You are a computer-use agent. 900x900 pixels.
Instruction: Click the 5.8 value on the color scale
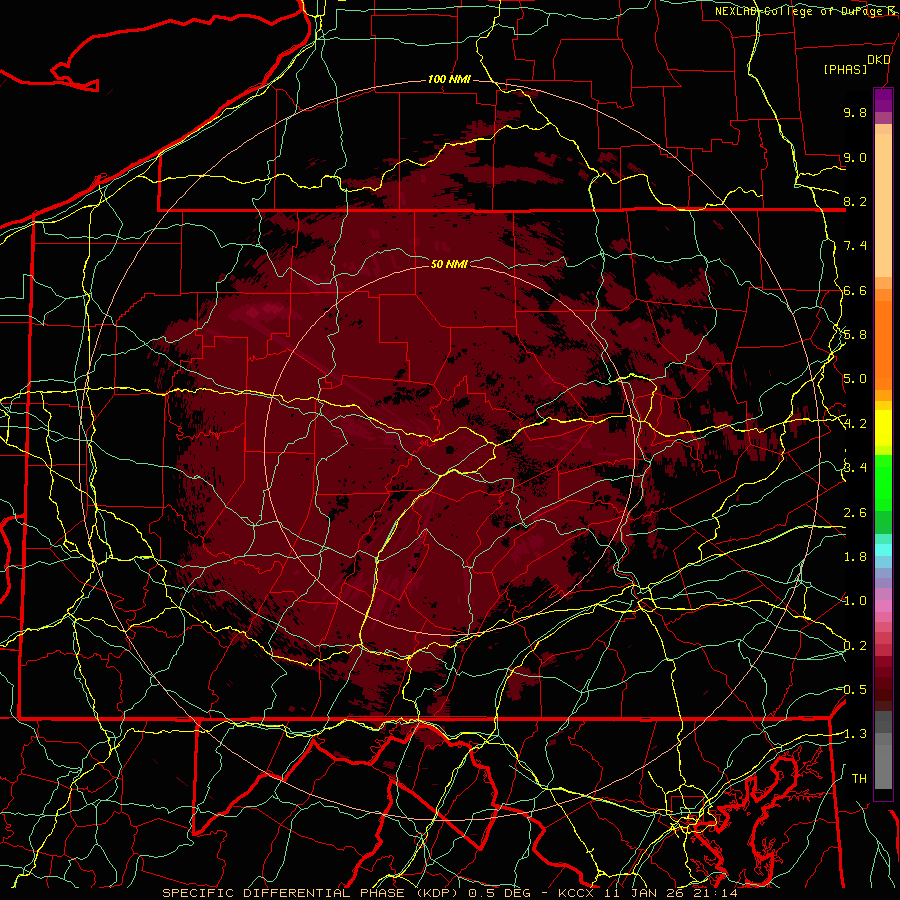[x=855, y=335]
